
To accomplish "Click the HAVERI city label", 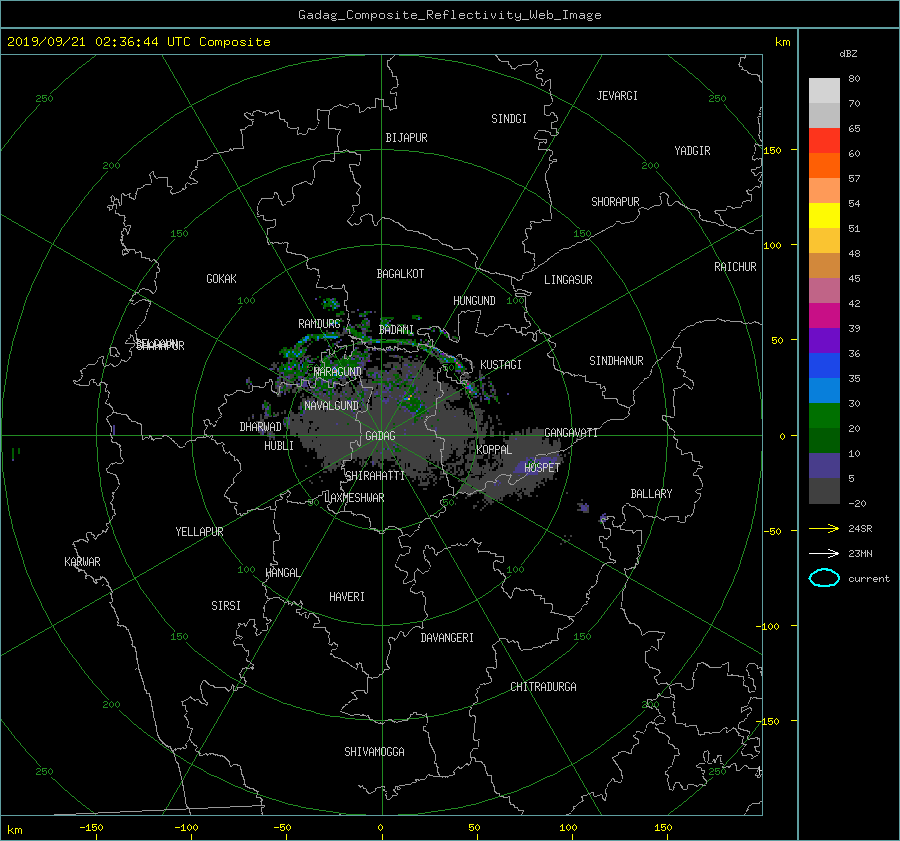I will 347,597.
